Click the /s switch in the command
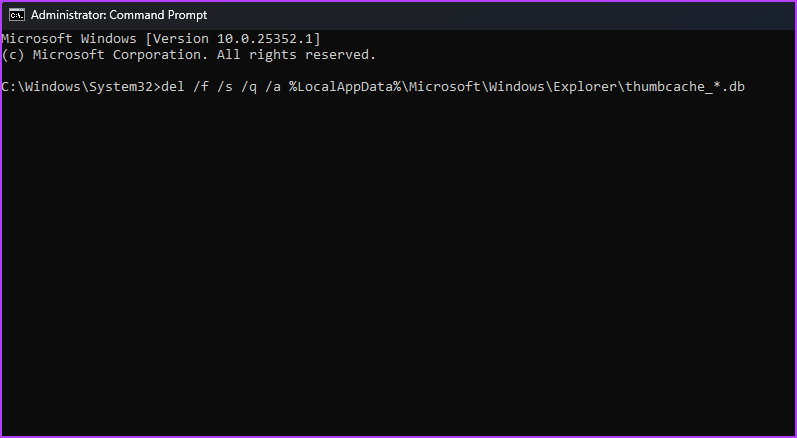Viewport: 797px width, 438px height. [224, 87]
